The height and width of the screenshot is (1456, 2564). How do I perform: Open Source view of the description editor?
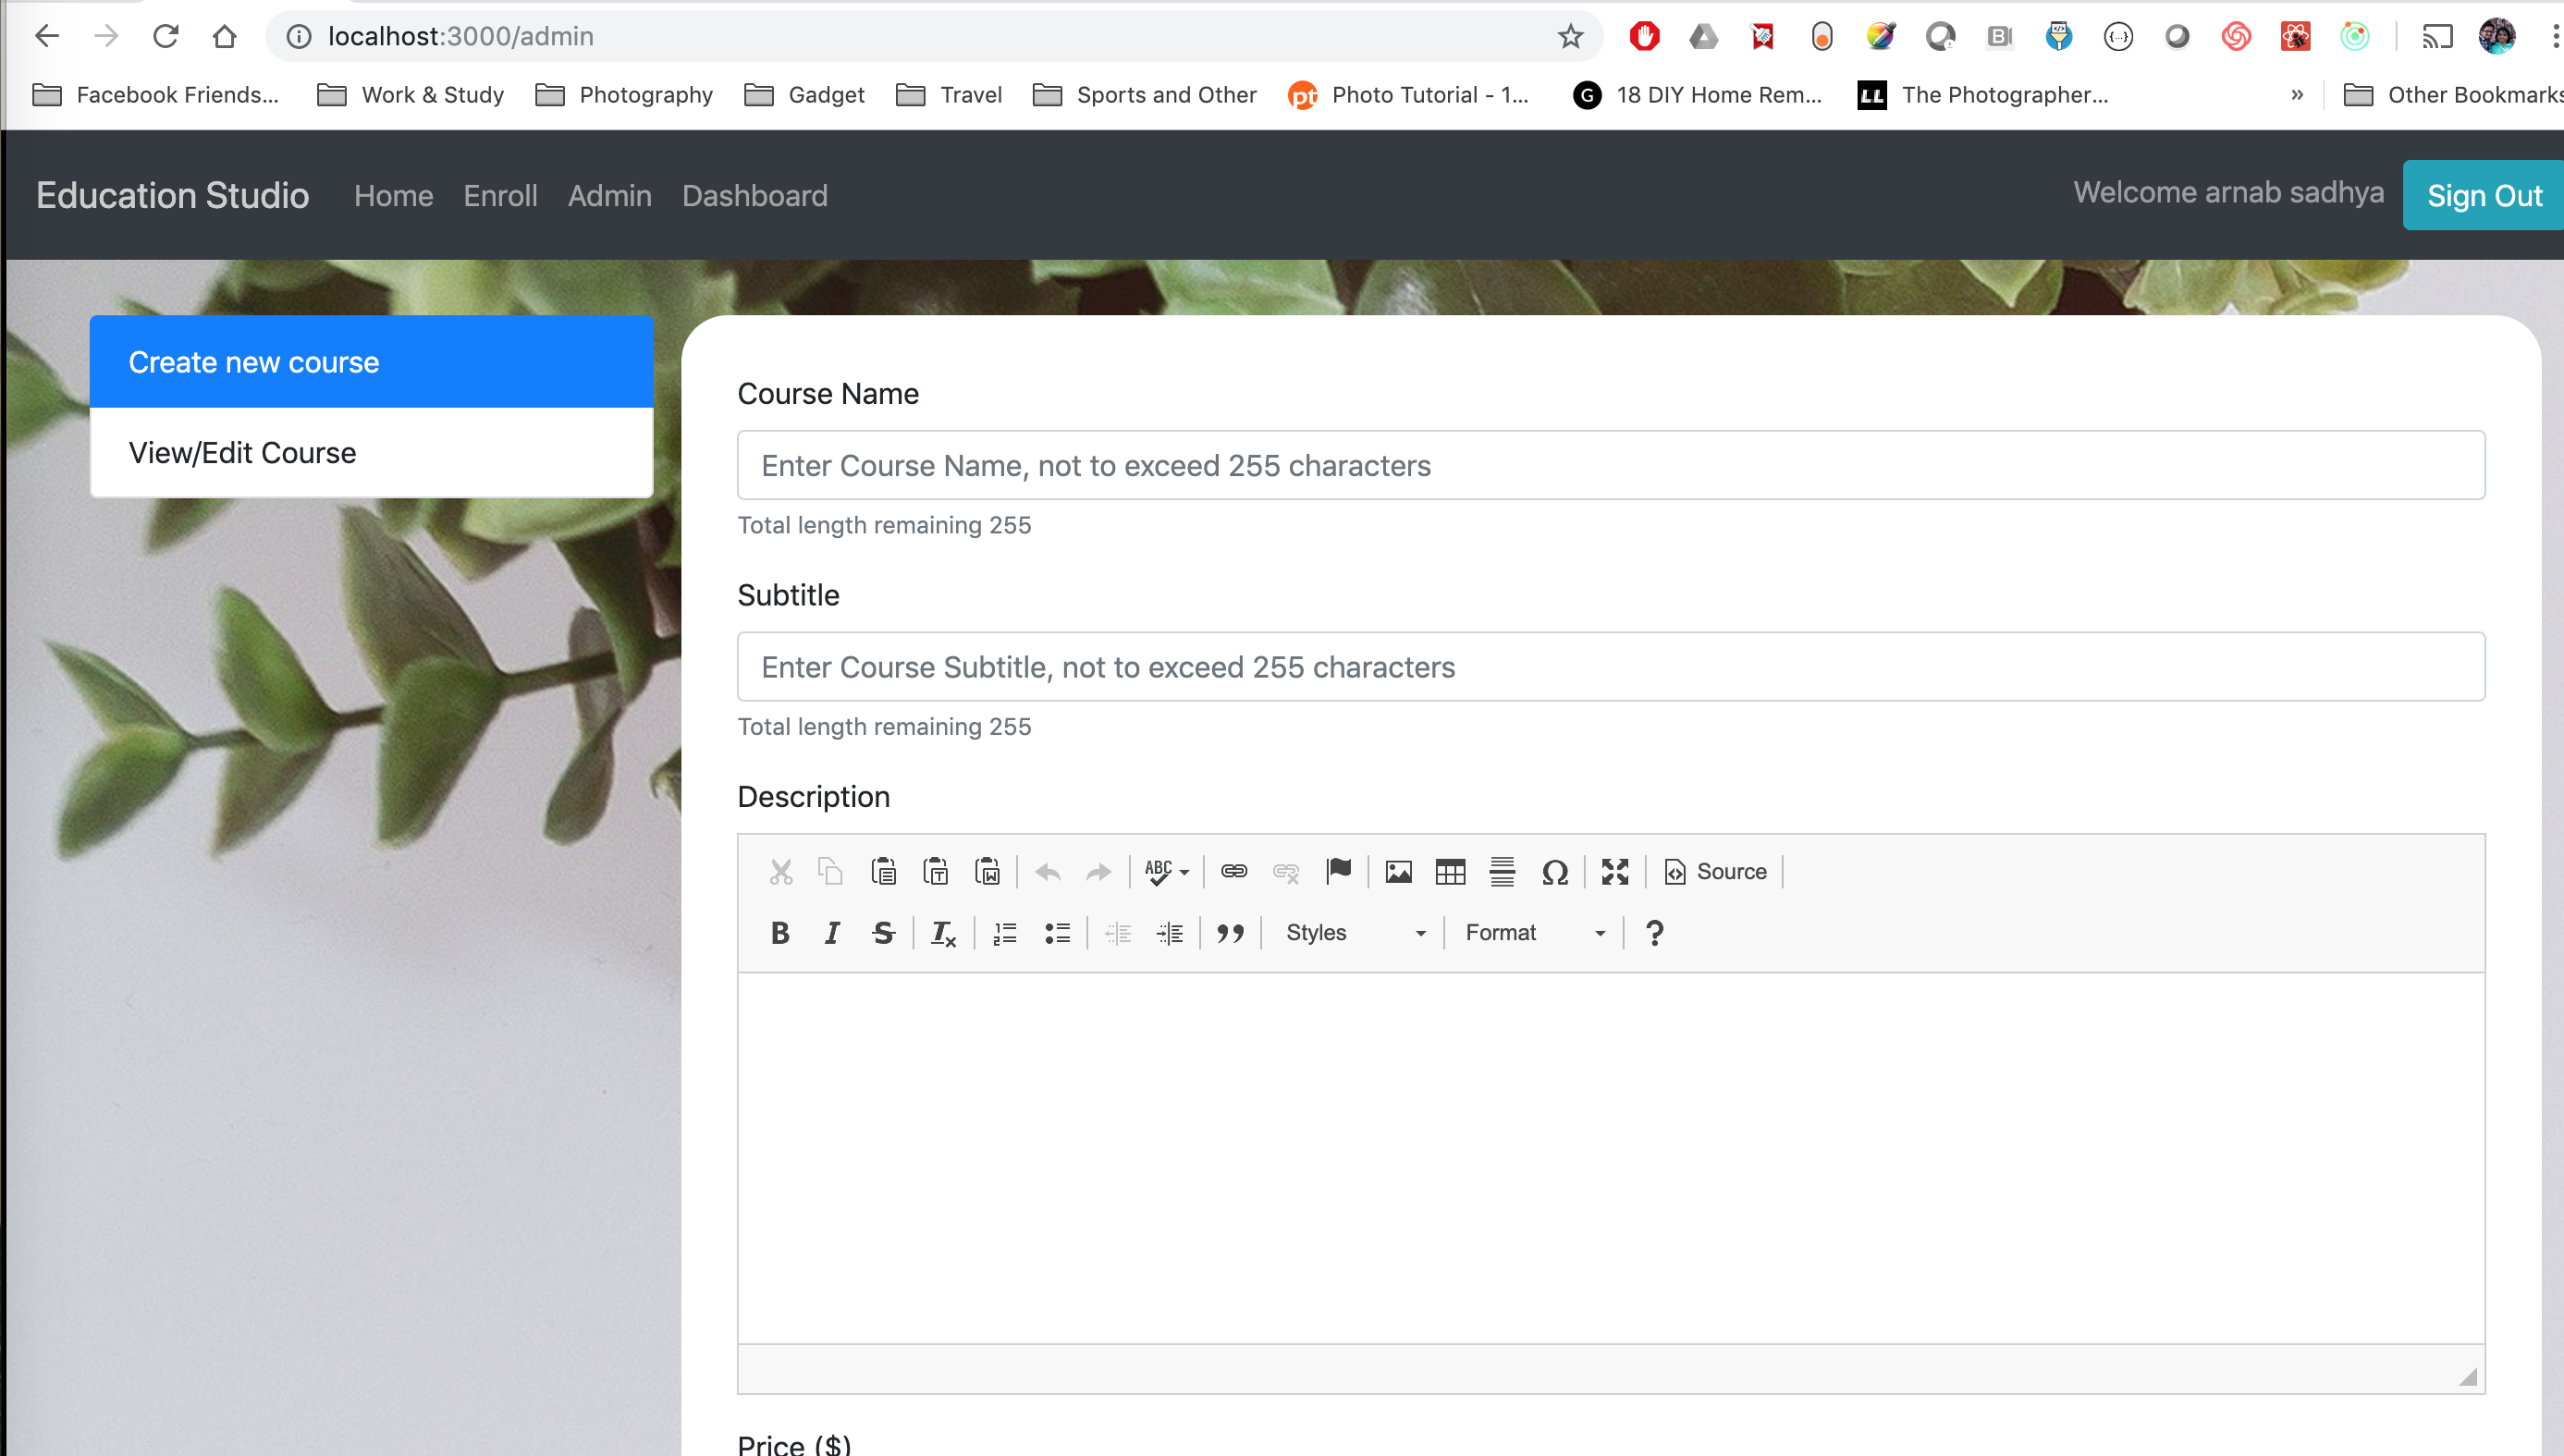(x=1714, y=871)
